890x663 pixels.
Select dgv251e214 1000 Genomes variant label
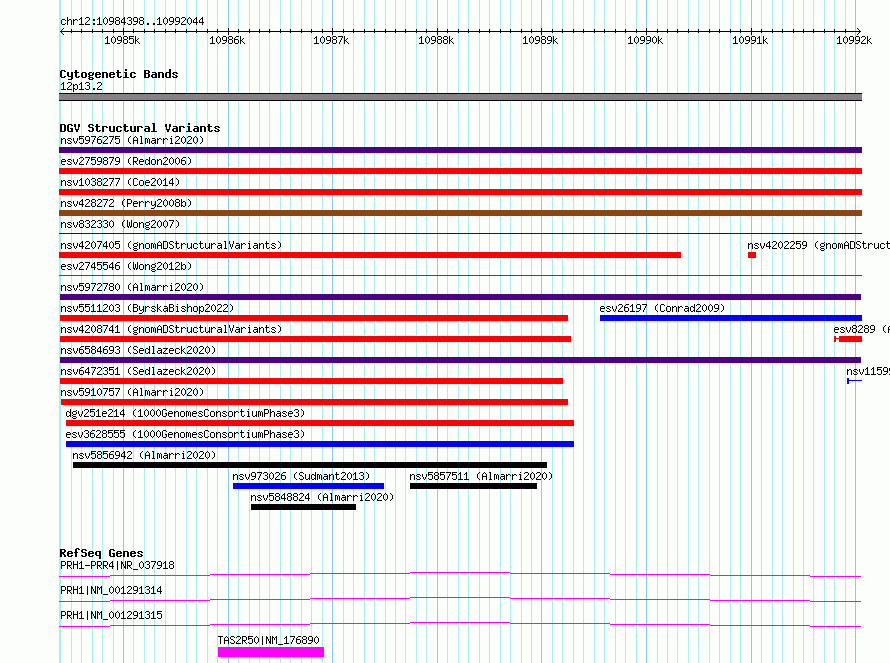click(x=185, y=413)
